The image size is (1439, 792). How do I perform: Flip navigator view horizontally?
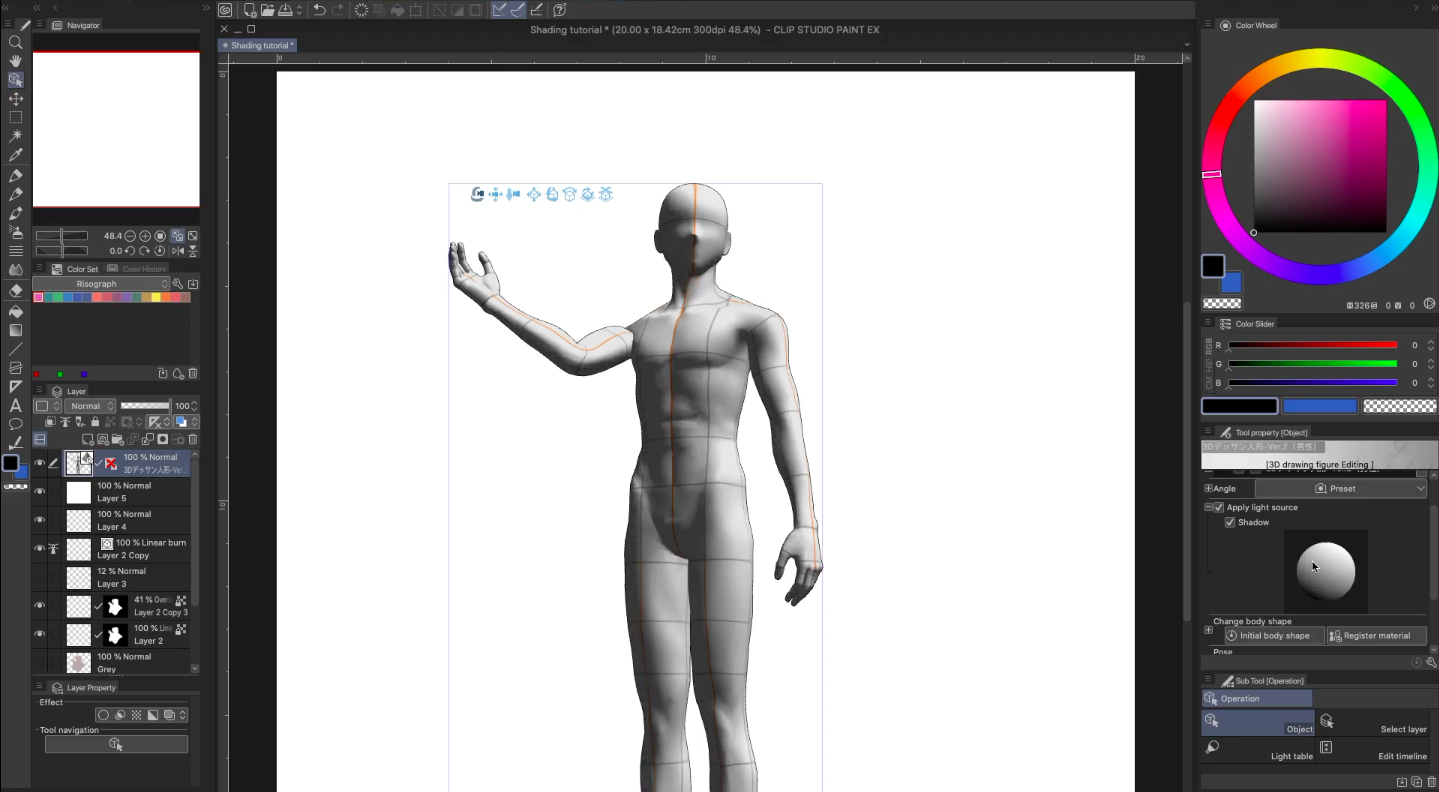(178, 251)
